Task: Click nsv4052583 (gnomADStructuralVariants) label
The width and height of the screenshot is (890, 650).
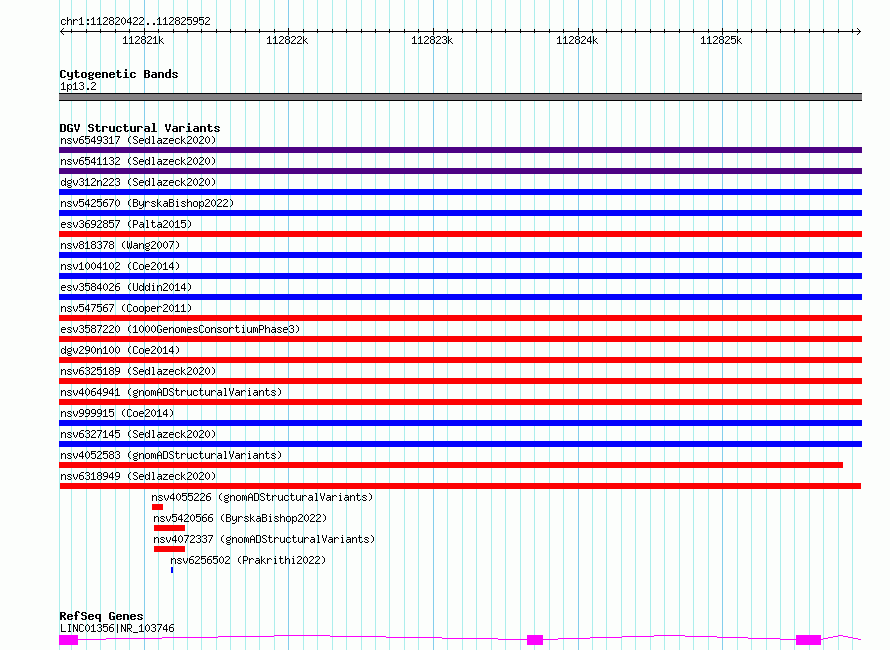Action: pyautogui.click(x=171, y=455)
